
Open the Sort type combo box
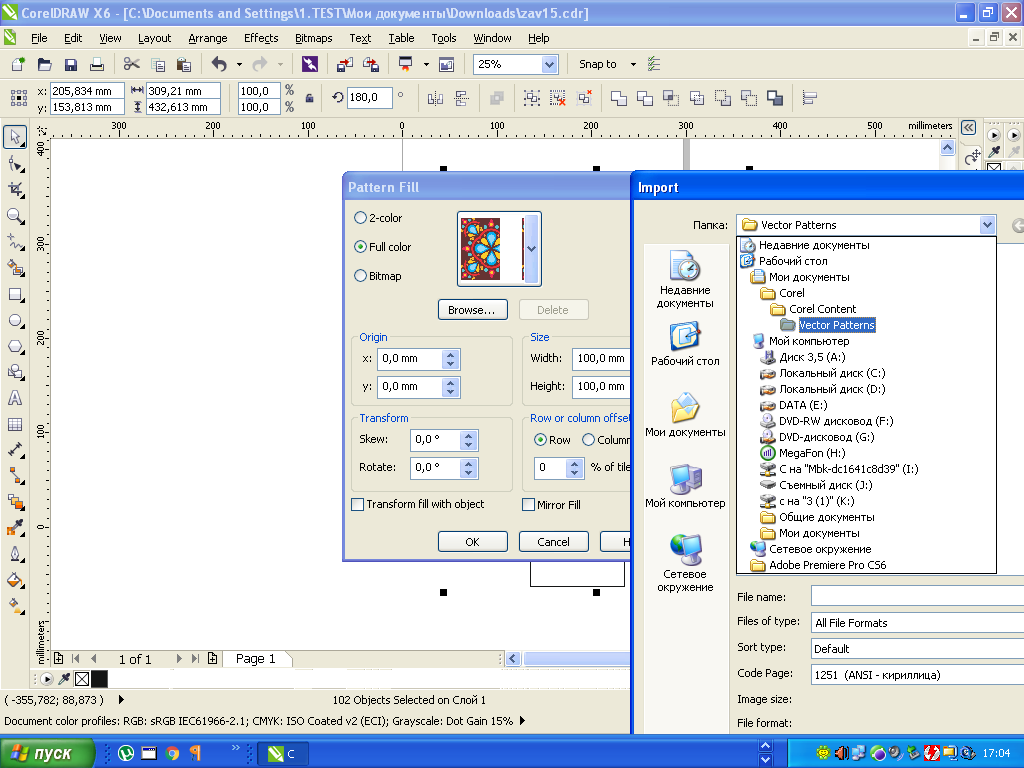(917, 649)
